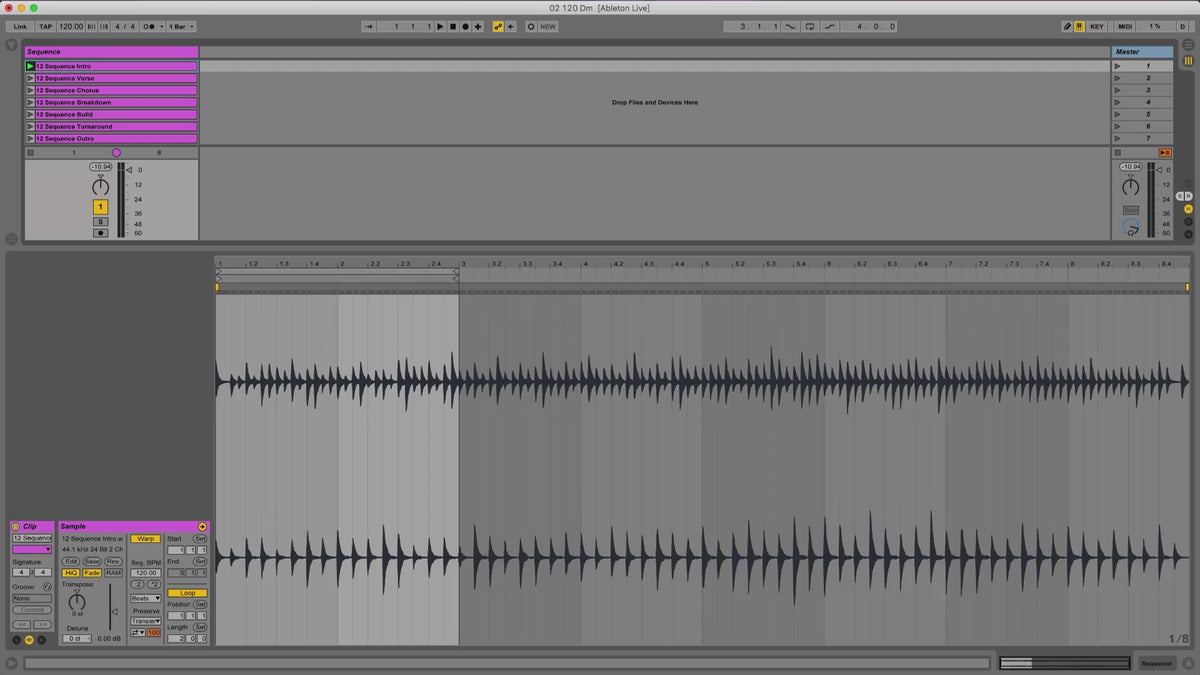Open the 1 Bar quantization menu

point(181,27)
